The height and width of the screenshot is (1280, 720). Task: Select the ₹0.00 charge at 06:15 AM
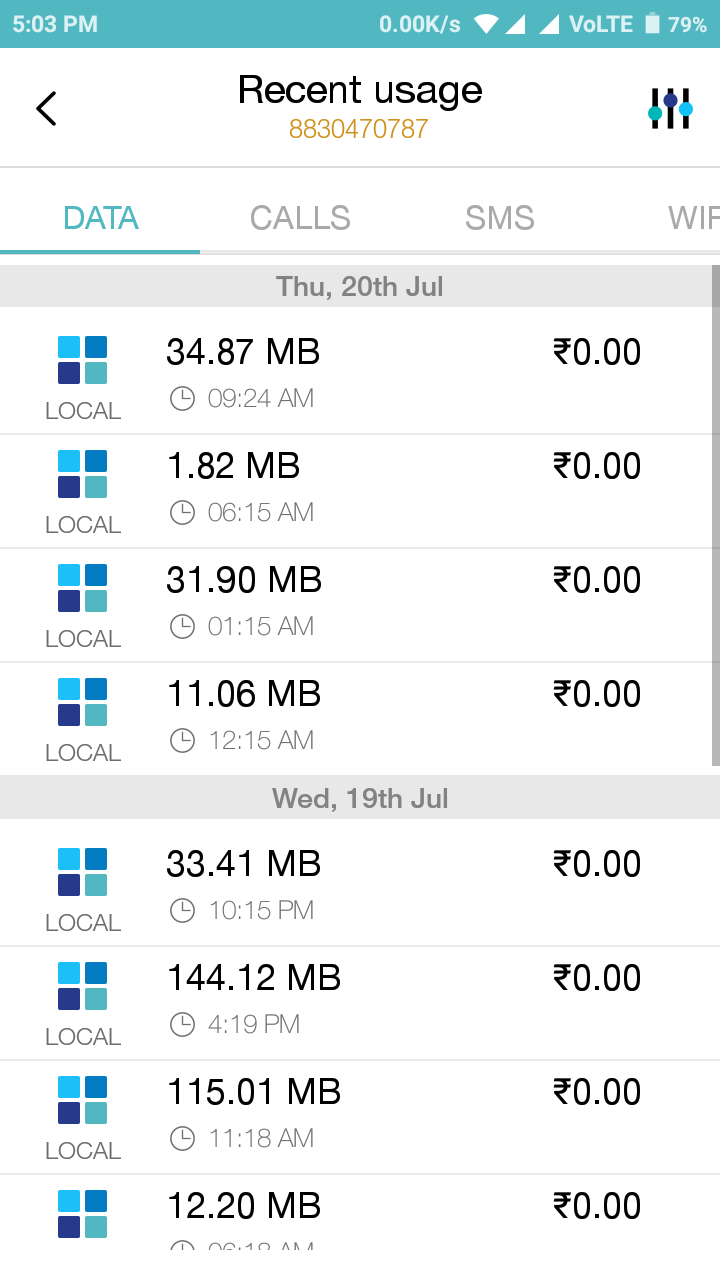597,466
